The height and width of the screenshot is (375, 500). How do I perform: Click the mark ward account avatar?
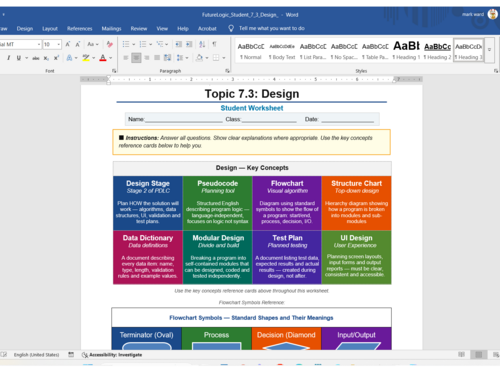tap(493, 14)
